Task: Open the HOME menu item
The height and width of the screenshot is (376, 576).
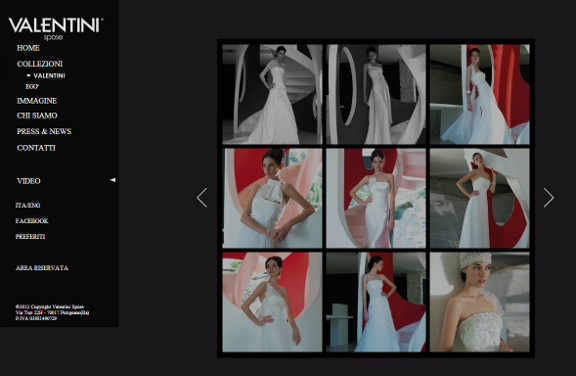Action: click(28, 48)
